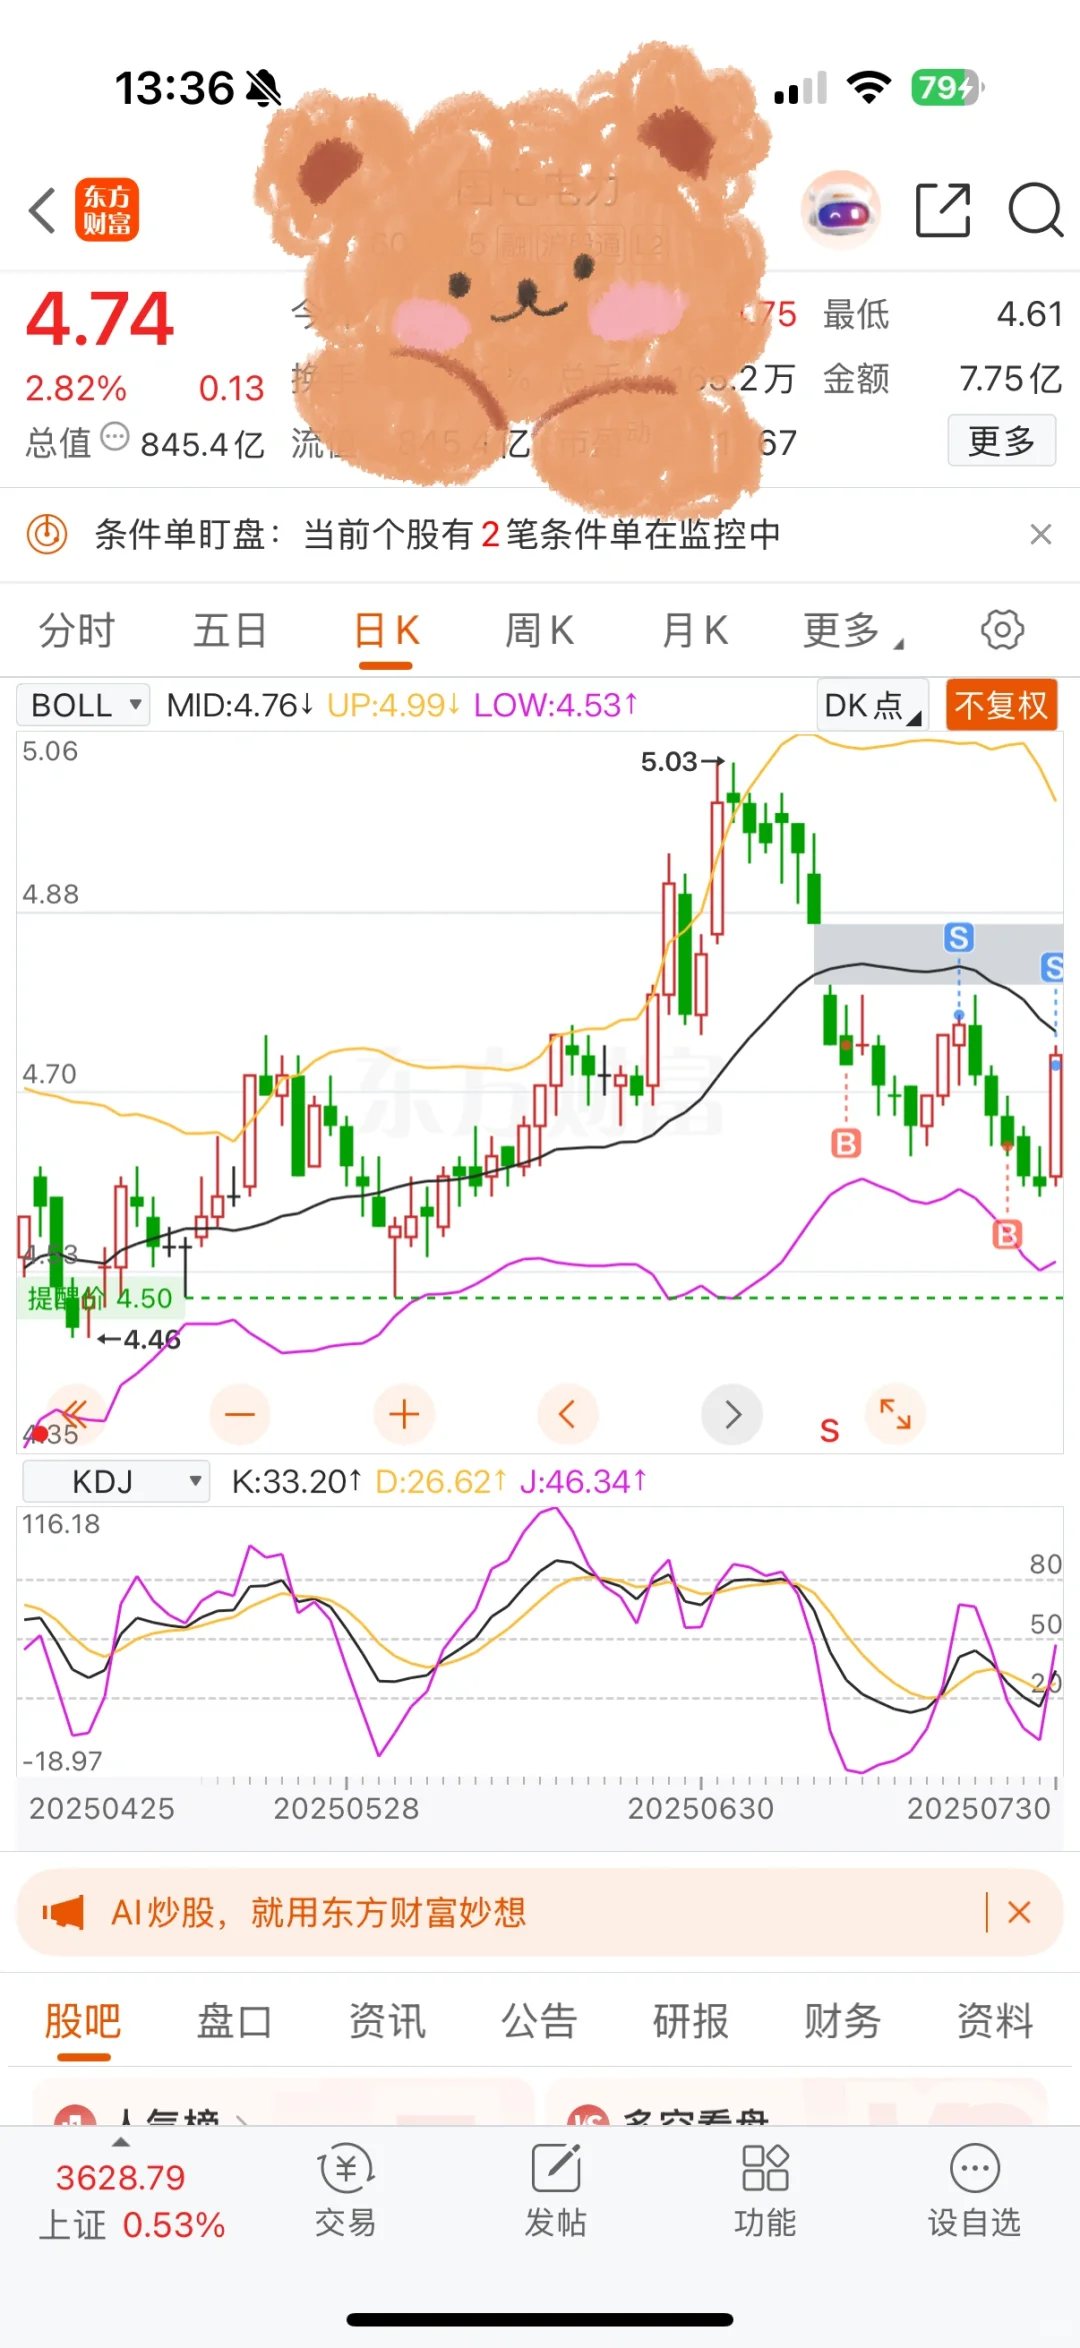Image resolution: width=1080 pixels, height=2348 pixels.
Task: Open the 股吧 tab
Action: click(x=83, y=2021)
